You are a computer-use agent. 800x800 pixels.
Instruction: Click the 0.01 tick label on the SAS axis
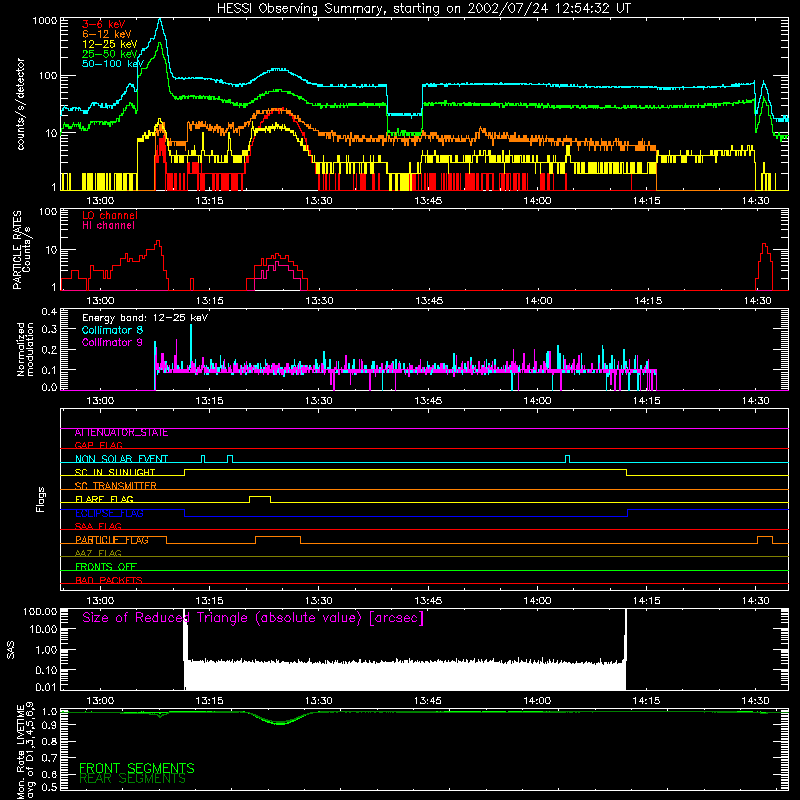(x=46, y=687)
